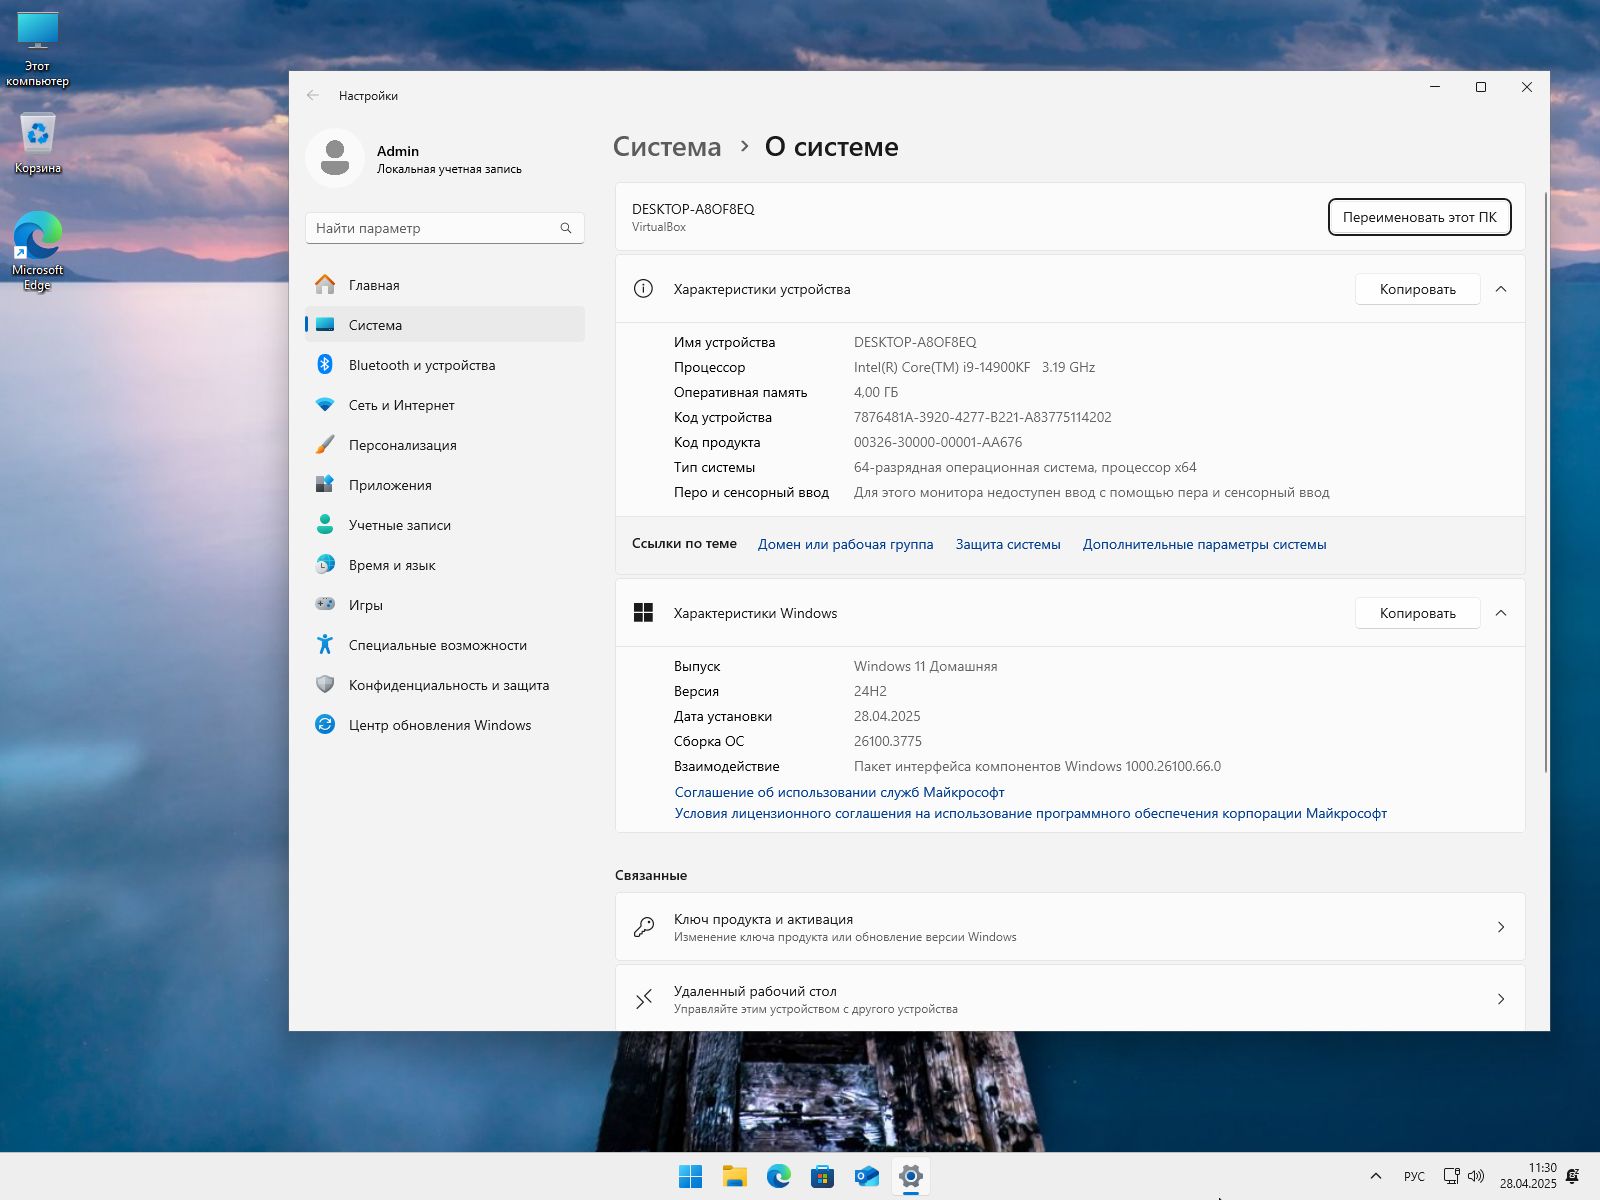Image resolution: width=1600 pixels, height=1200 pixels.
Task: Click the Найти параметр search field
Action: click(x=445, y=228)
